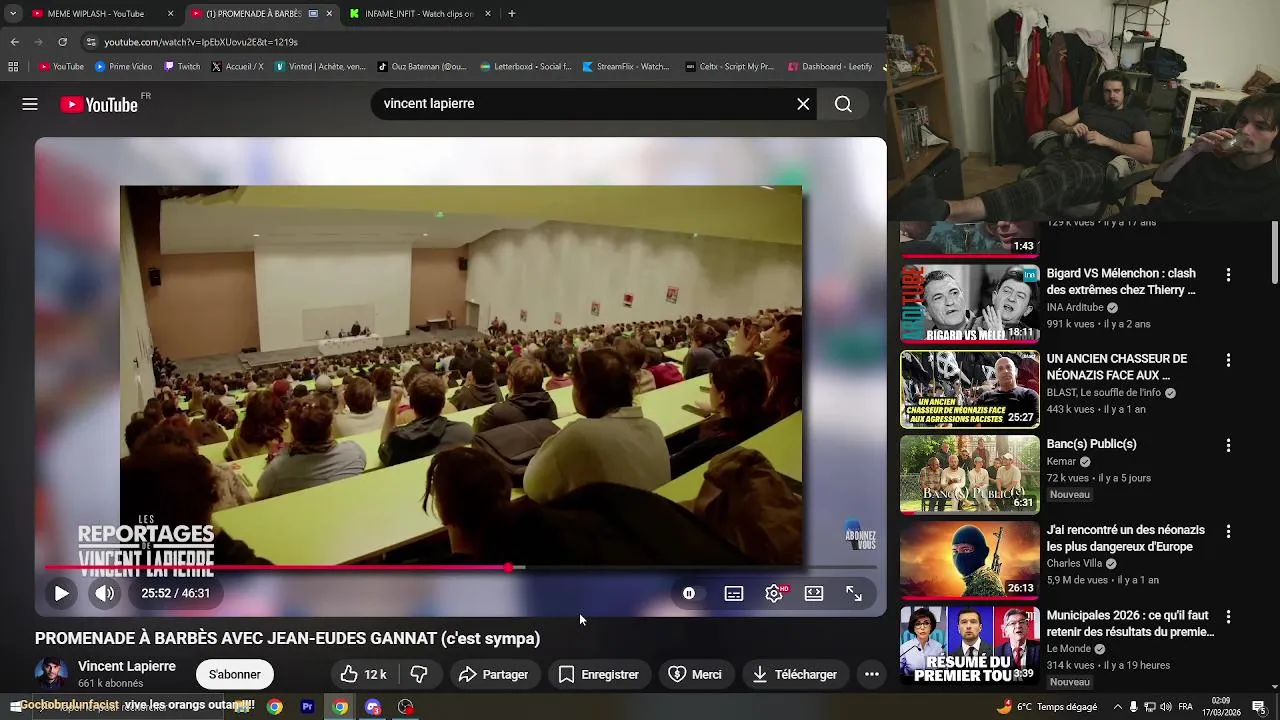Open J'ai rencontré un des néonazis title
The image size is (1280, 720).
[1126, 538]
